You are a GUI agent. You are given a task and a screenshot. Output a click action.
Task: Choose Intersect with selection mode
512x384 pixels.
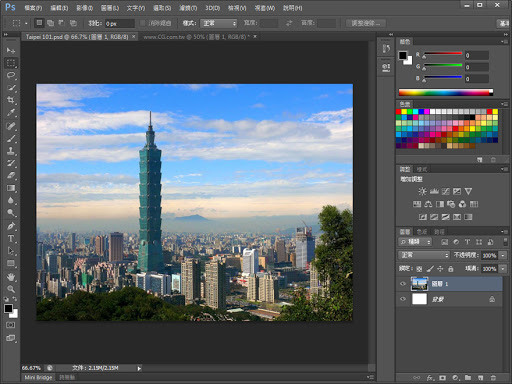point(73,23)
